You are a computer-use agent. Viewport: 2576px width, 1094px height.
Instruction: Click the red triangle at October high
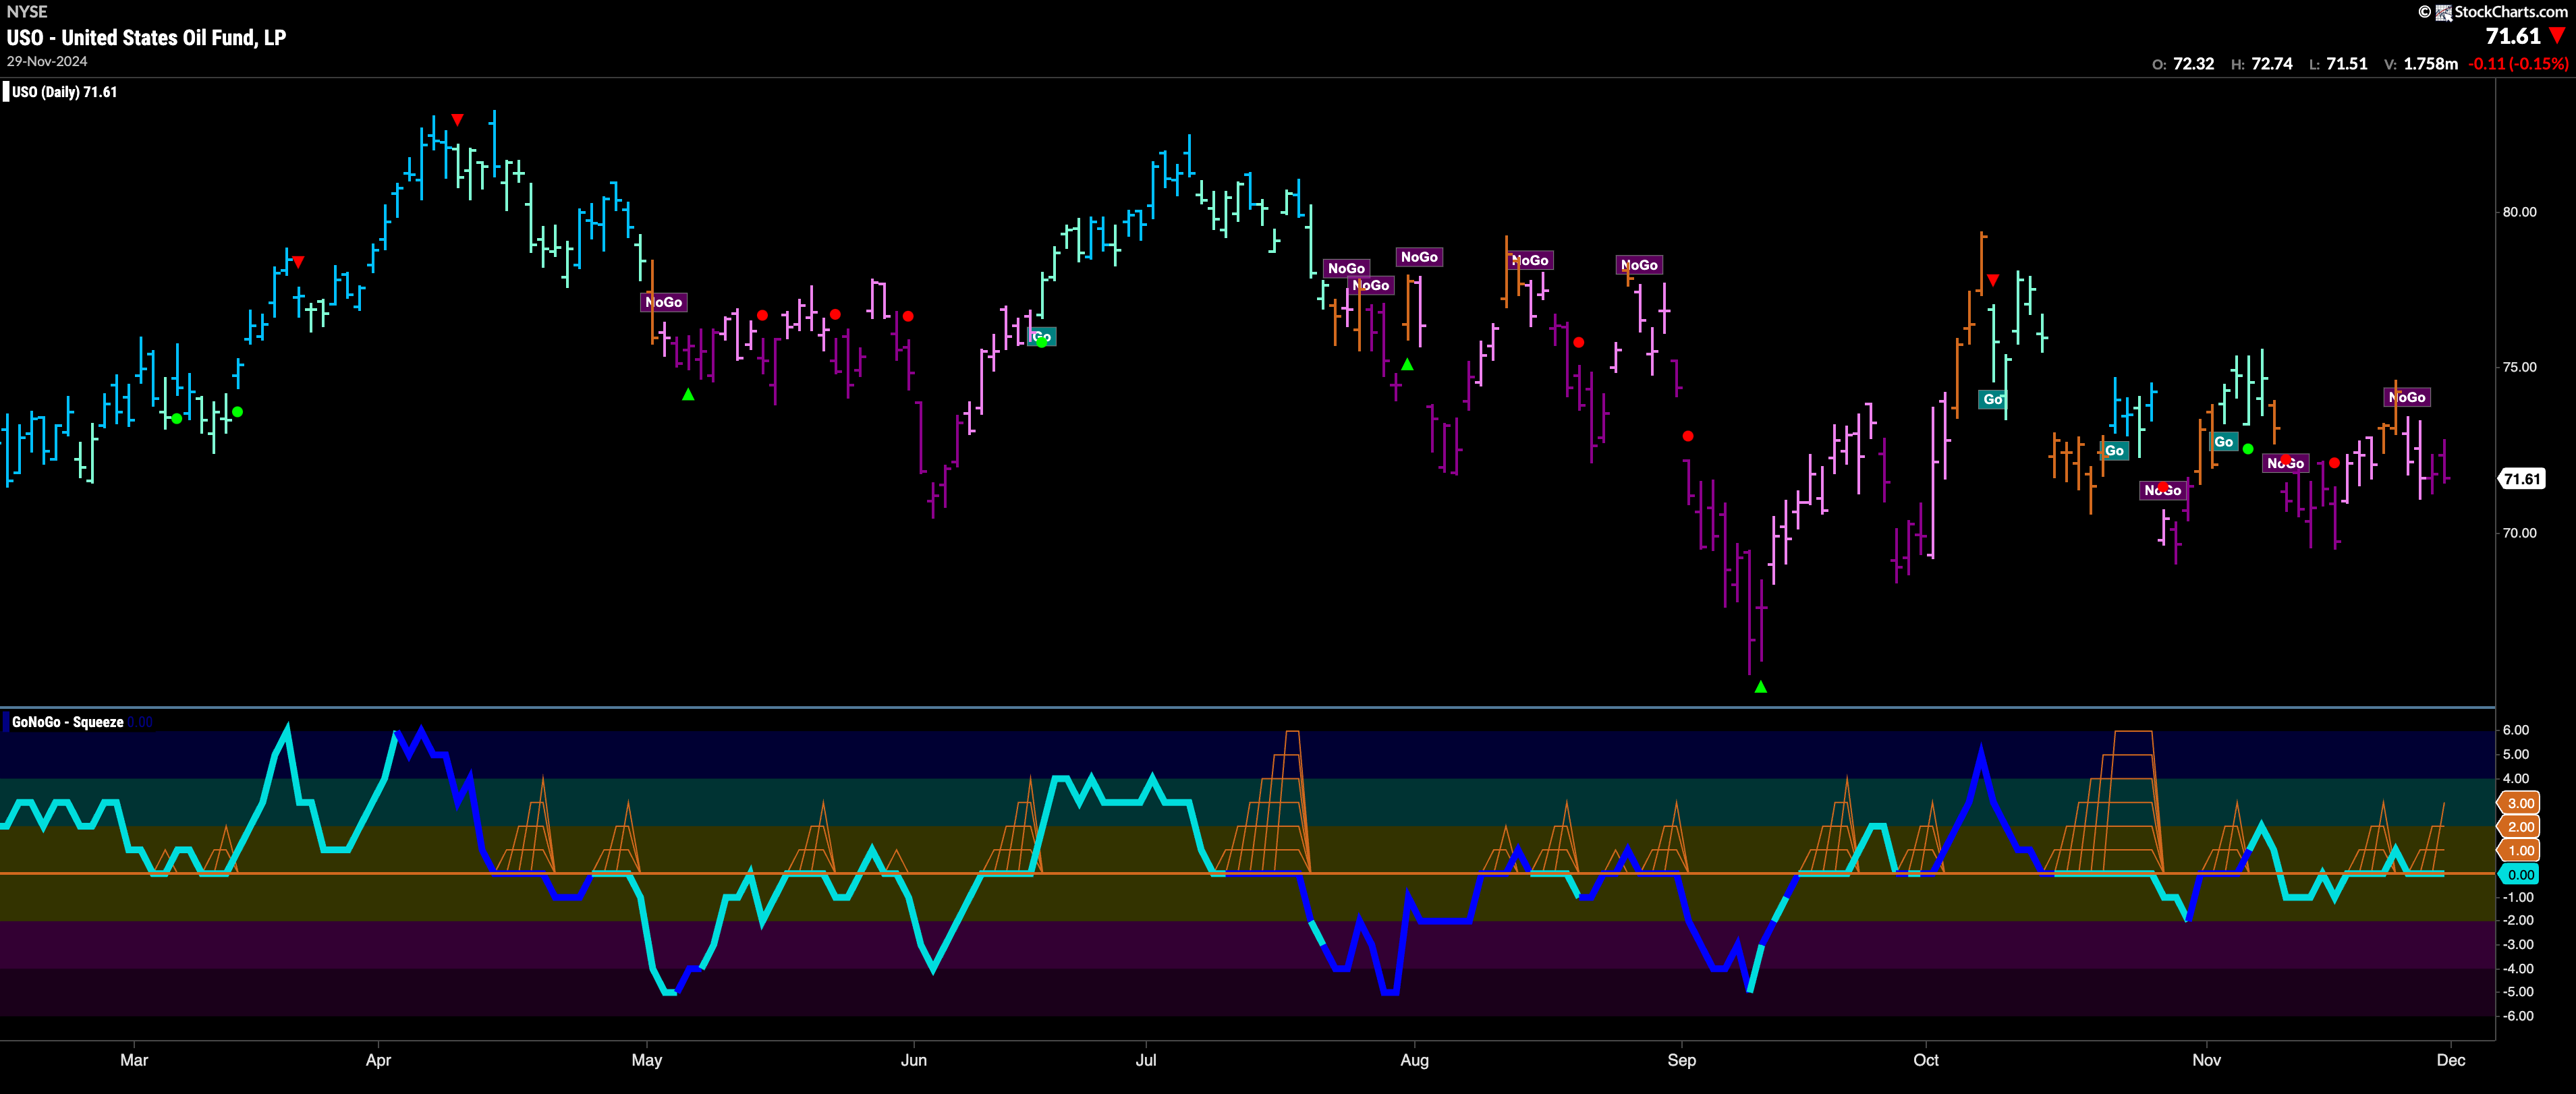1993,280
